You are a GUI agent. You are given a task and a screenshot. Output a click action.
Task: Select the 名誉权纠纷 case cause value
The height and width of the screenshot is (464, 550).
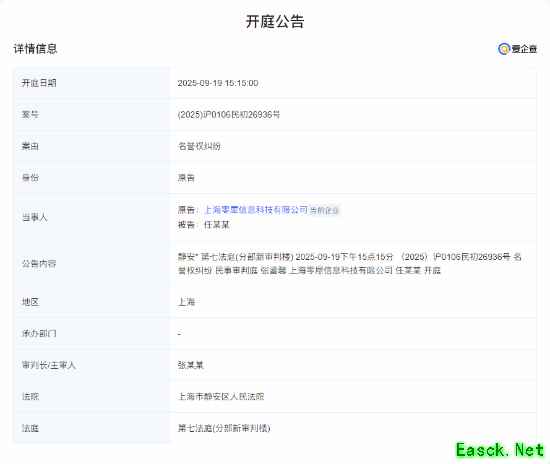tap(199, 146)
